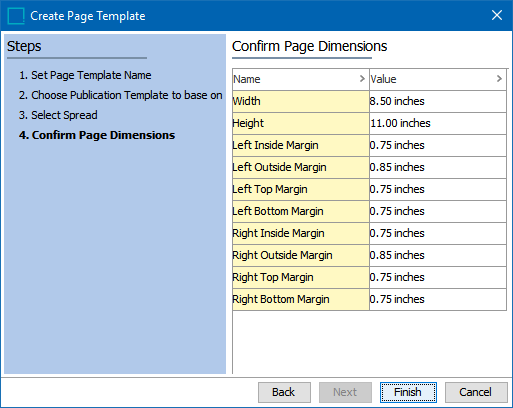The width and height of the screenshot is (513, 408).
Task: Click the Right Outside Margin value cell
Action: coord(438,255)
